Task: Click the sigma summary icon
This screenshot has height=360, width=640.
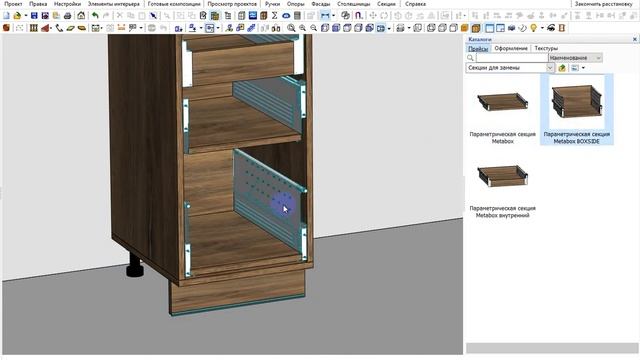Action: (275, 16)
